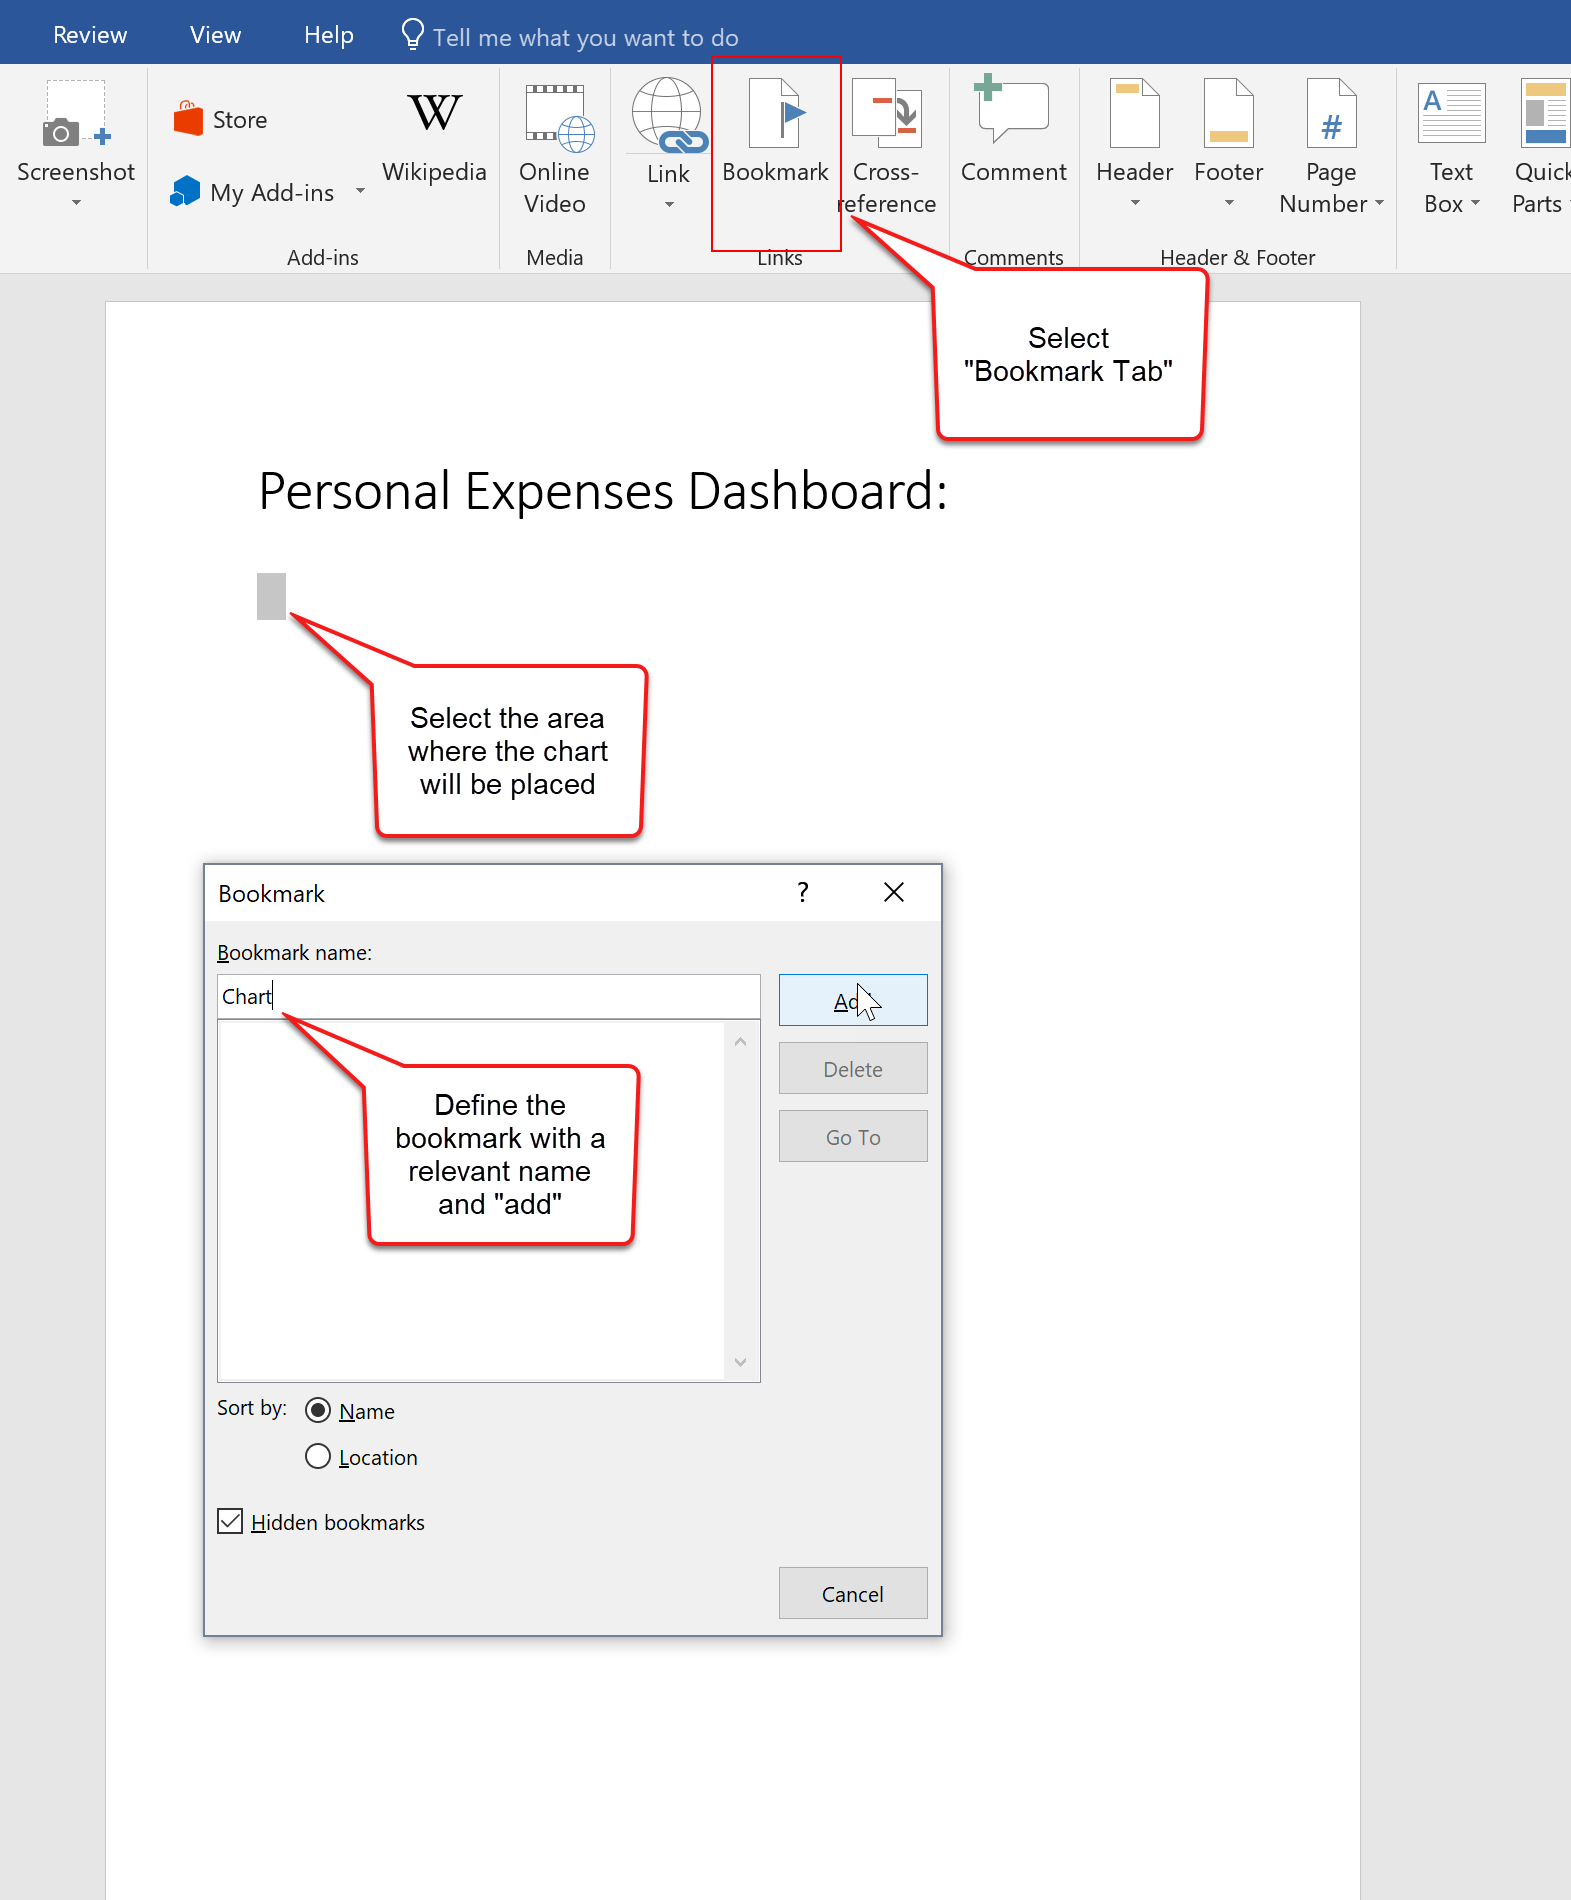Open the Store add-ins icon

pos(188,119)
